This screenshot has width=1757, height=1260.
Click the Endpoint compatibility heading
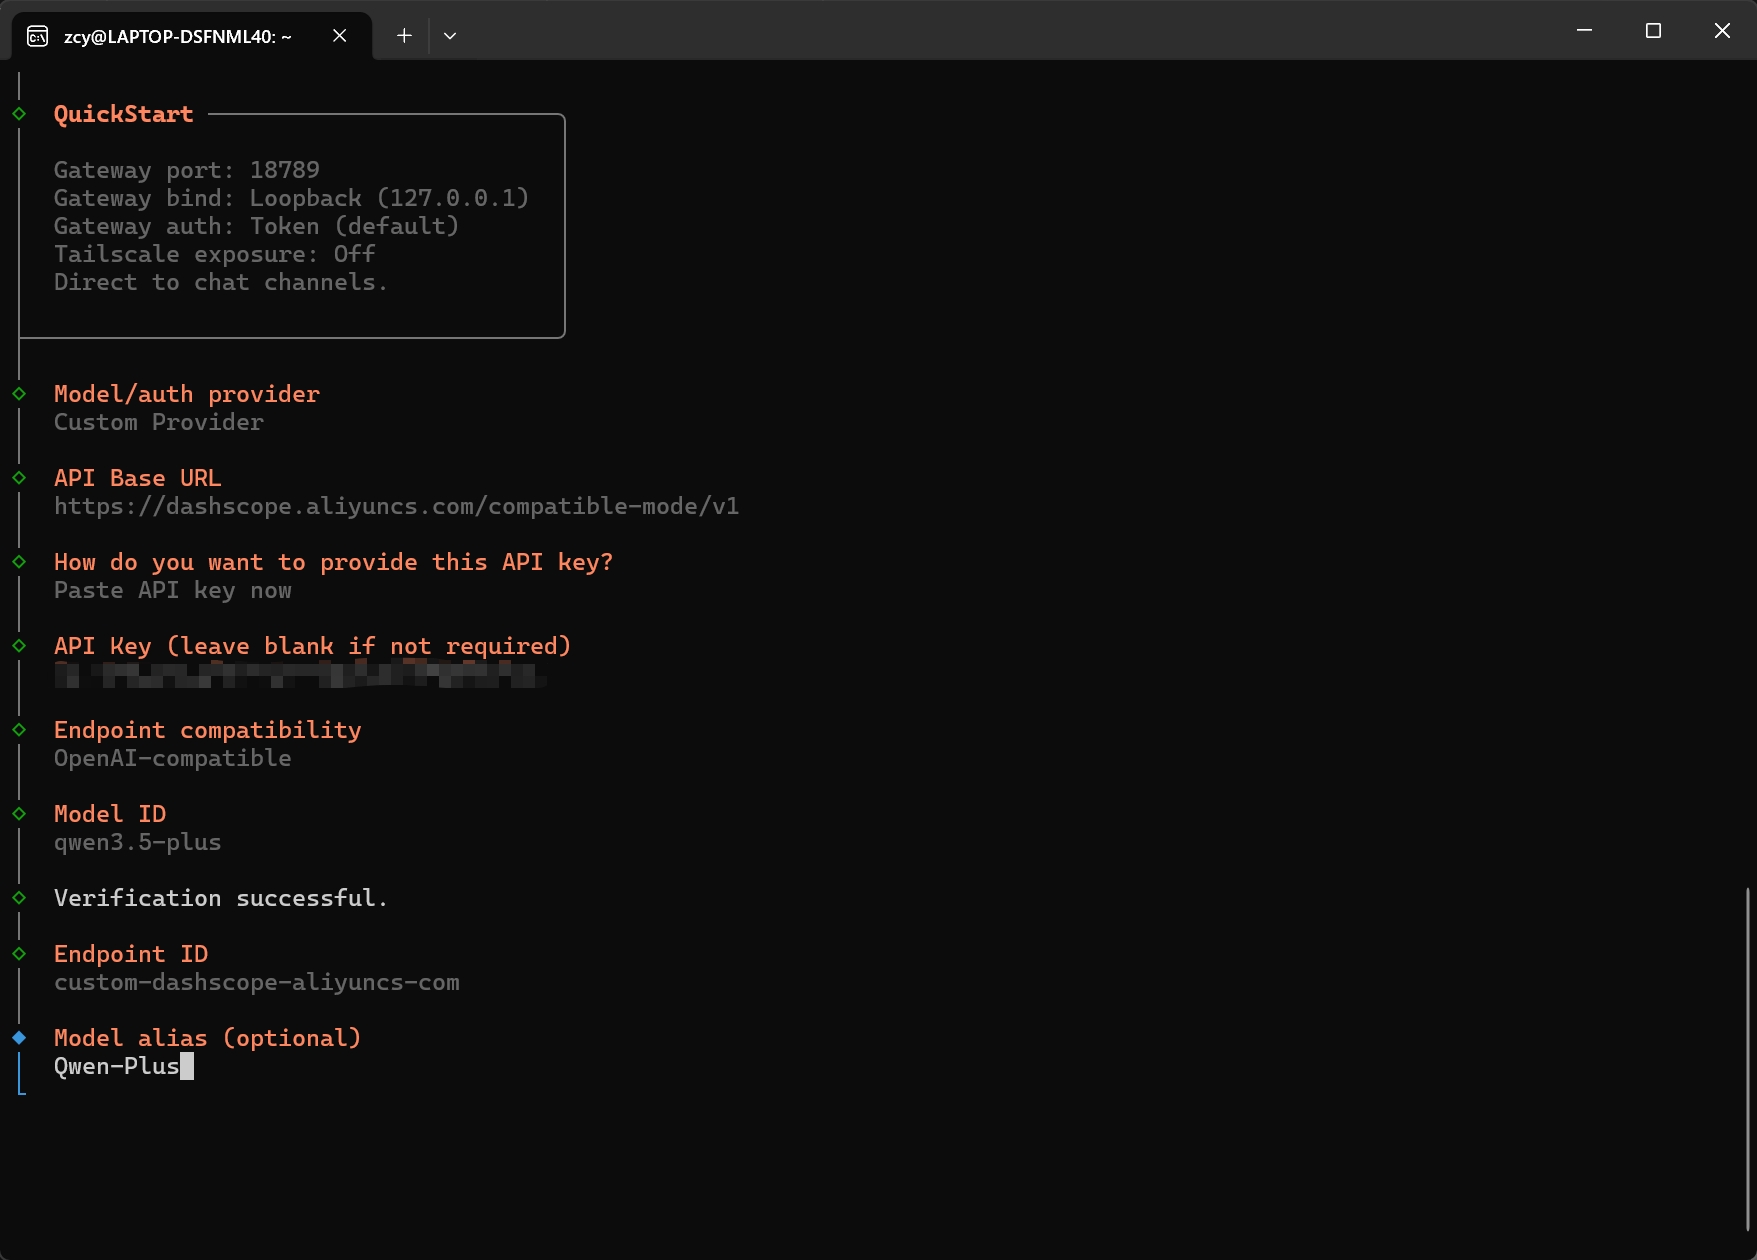click(208, 730)
